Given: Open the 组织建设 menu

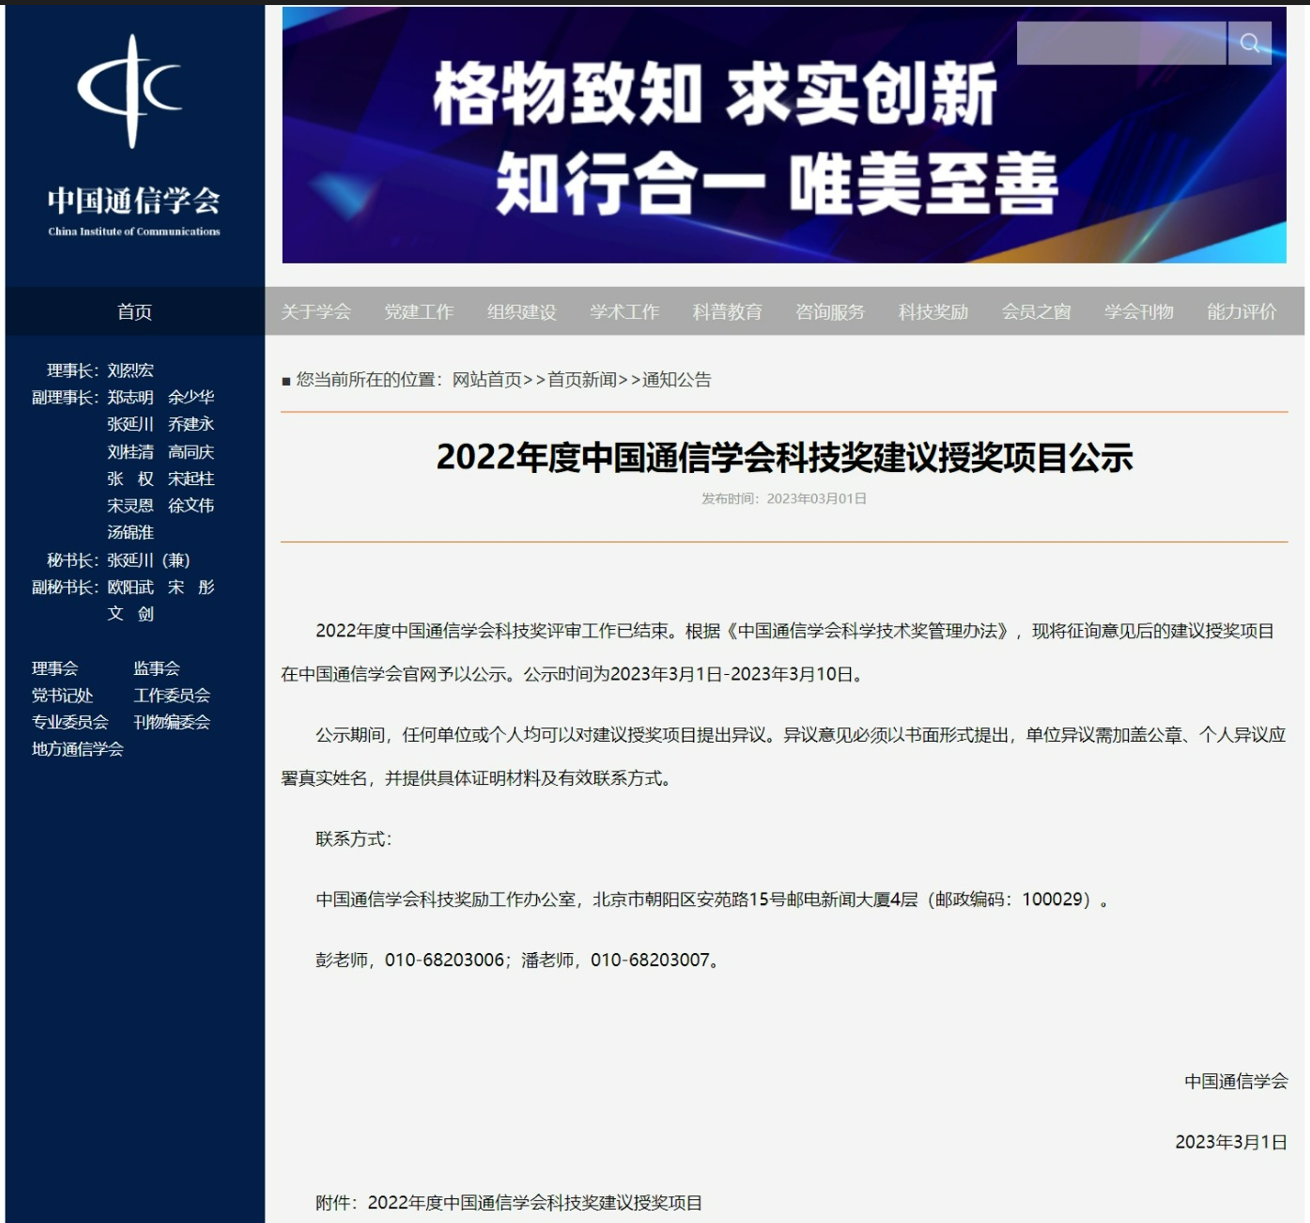Looking at the screenshot, I should pyautogui.click(x=522, y=312).
